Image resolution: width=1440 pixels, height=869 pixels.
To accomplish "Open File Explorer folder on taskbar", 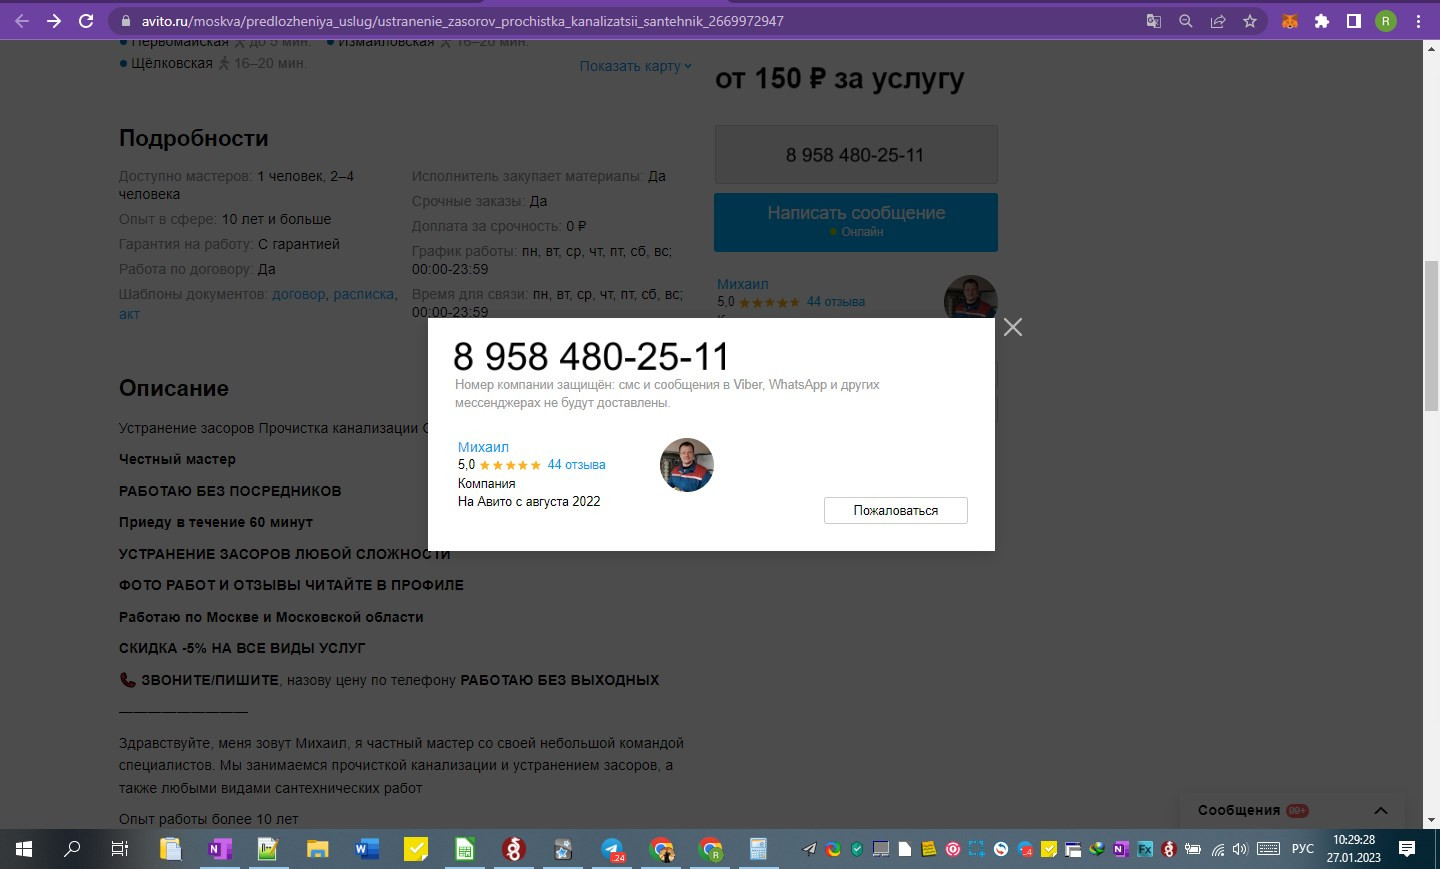I will 317,849.
